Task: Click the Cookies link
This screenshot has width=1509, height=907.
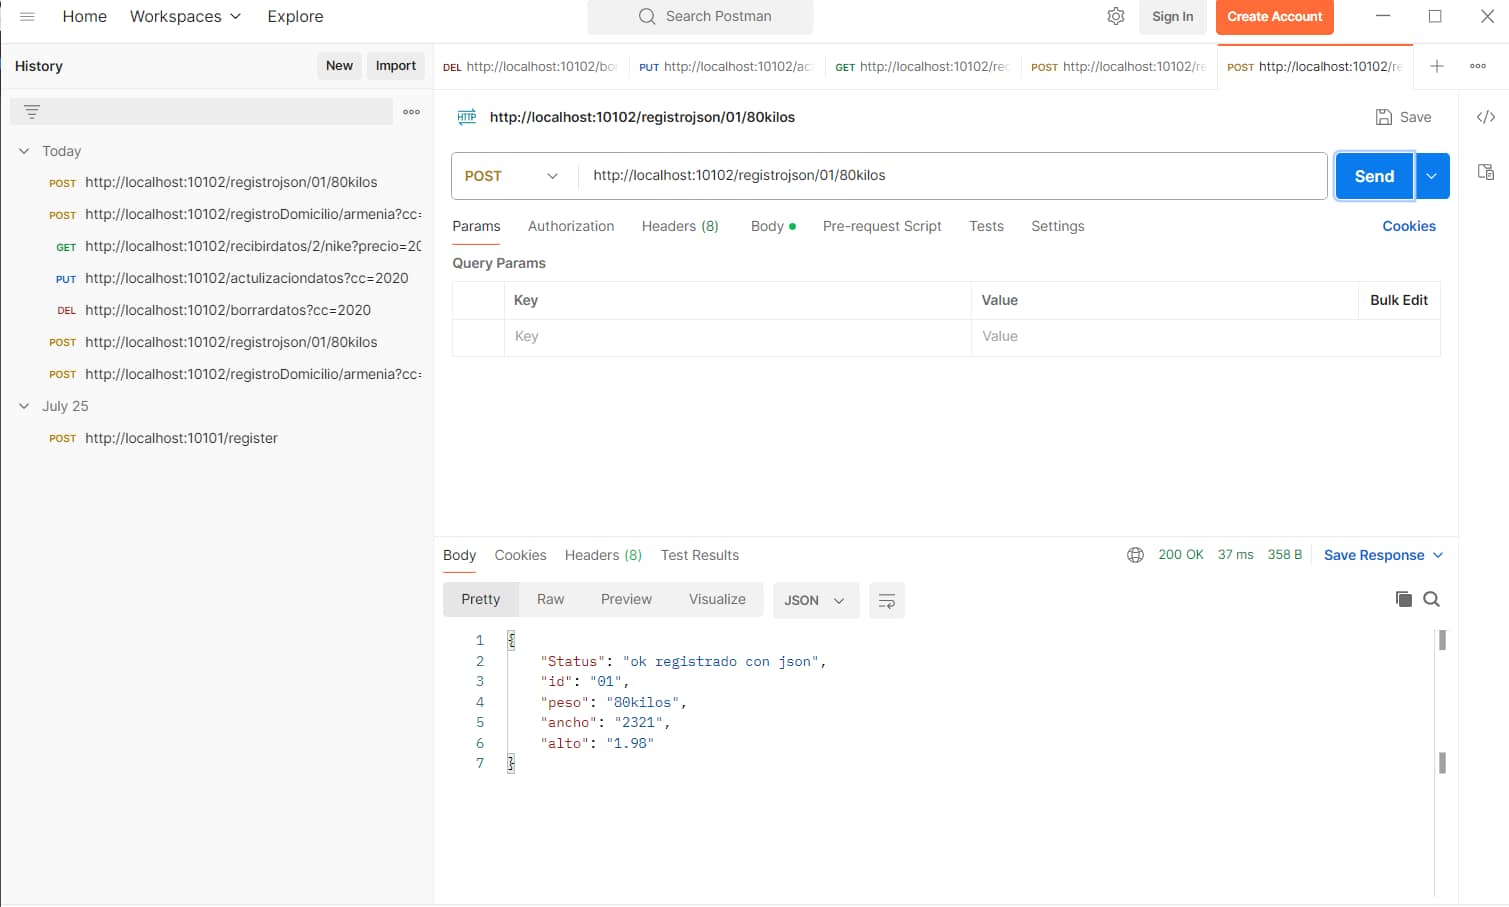Action: pyautogui.click(x=1408, y=226)
